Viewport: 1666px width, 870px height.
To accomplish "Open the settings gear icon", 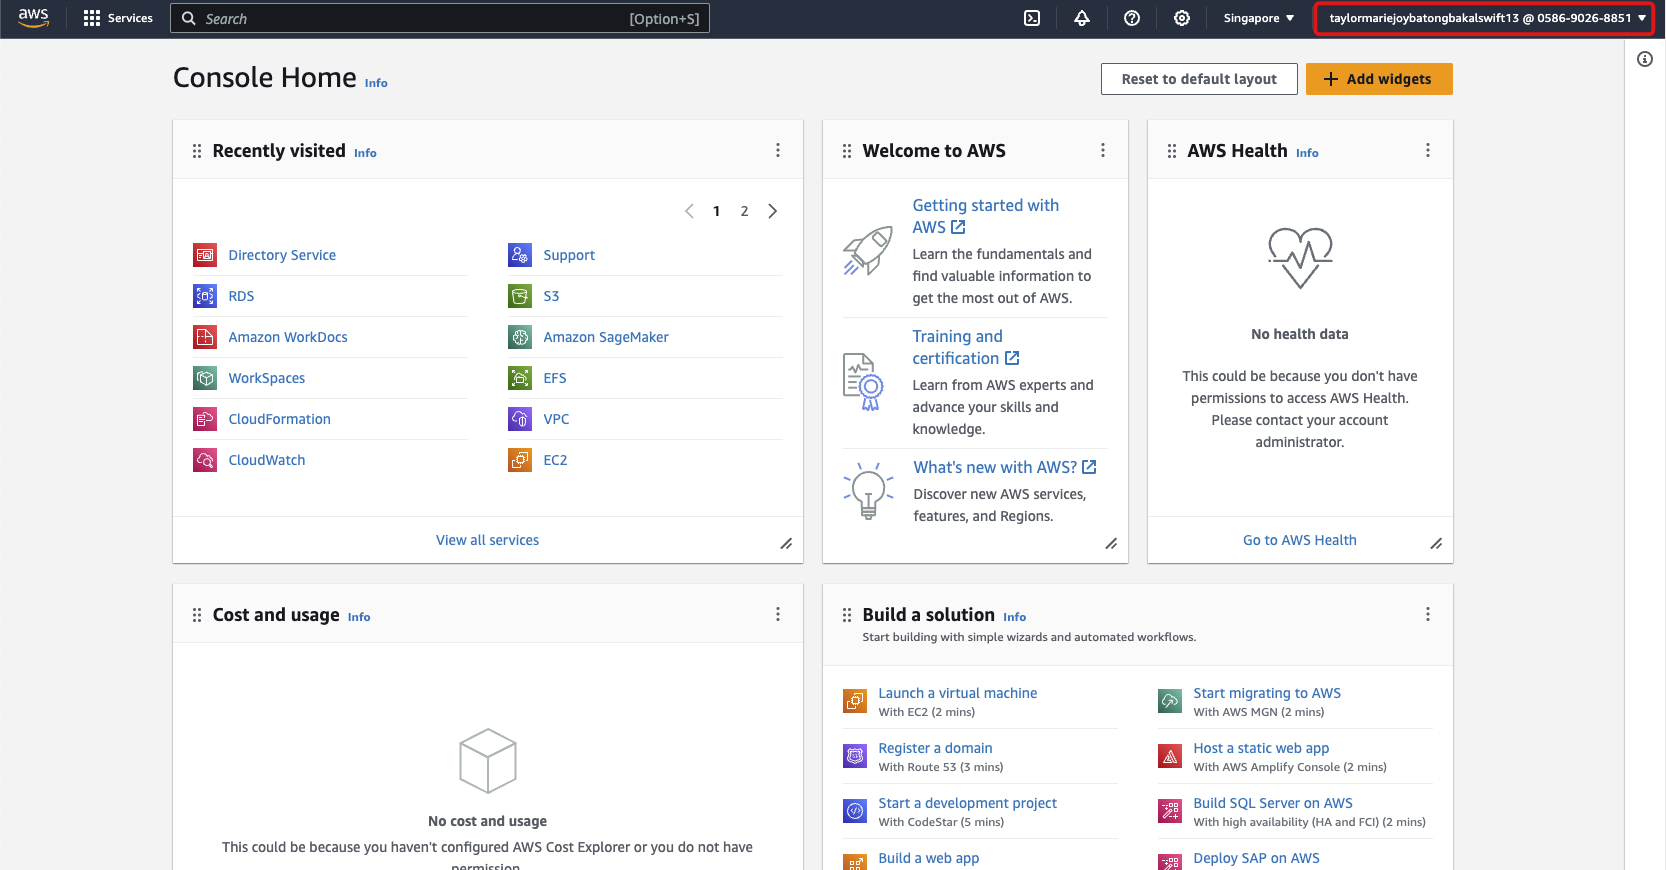I will coord(1182,18).
